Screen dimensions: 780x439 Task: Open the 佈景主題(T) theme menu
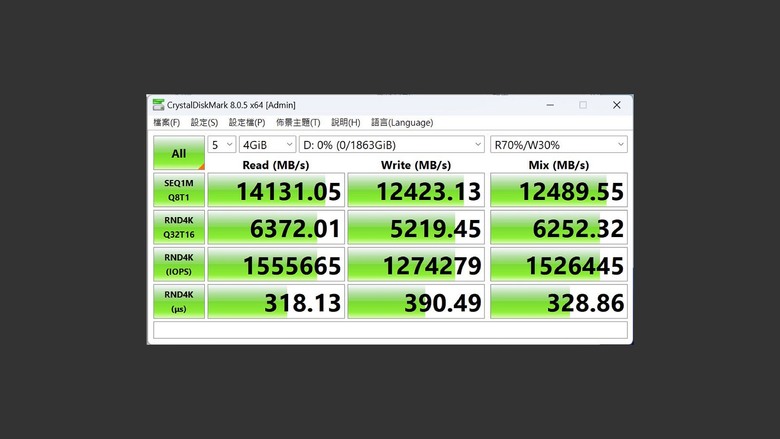(x=298, y=122)
